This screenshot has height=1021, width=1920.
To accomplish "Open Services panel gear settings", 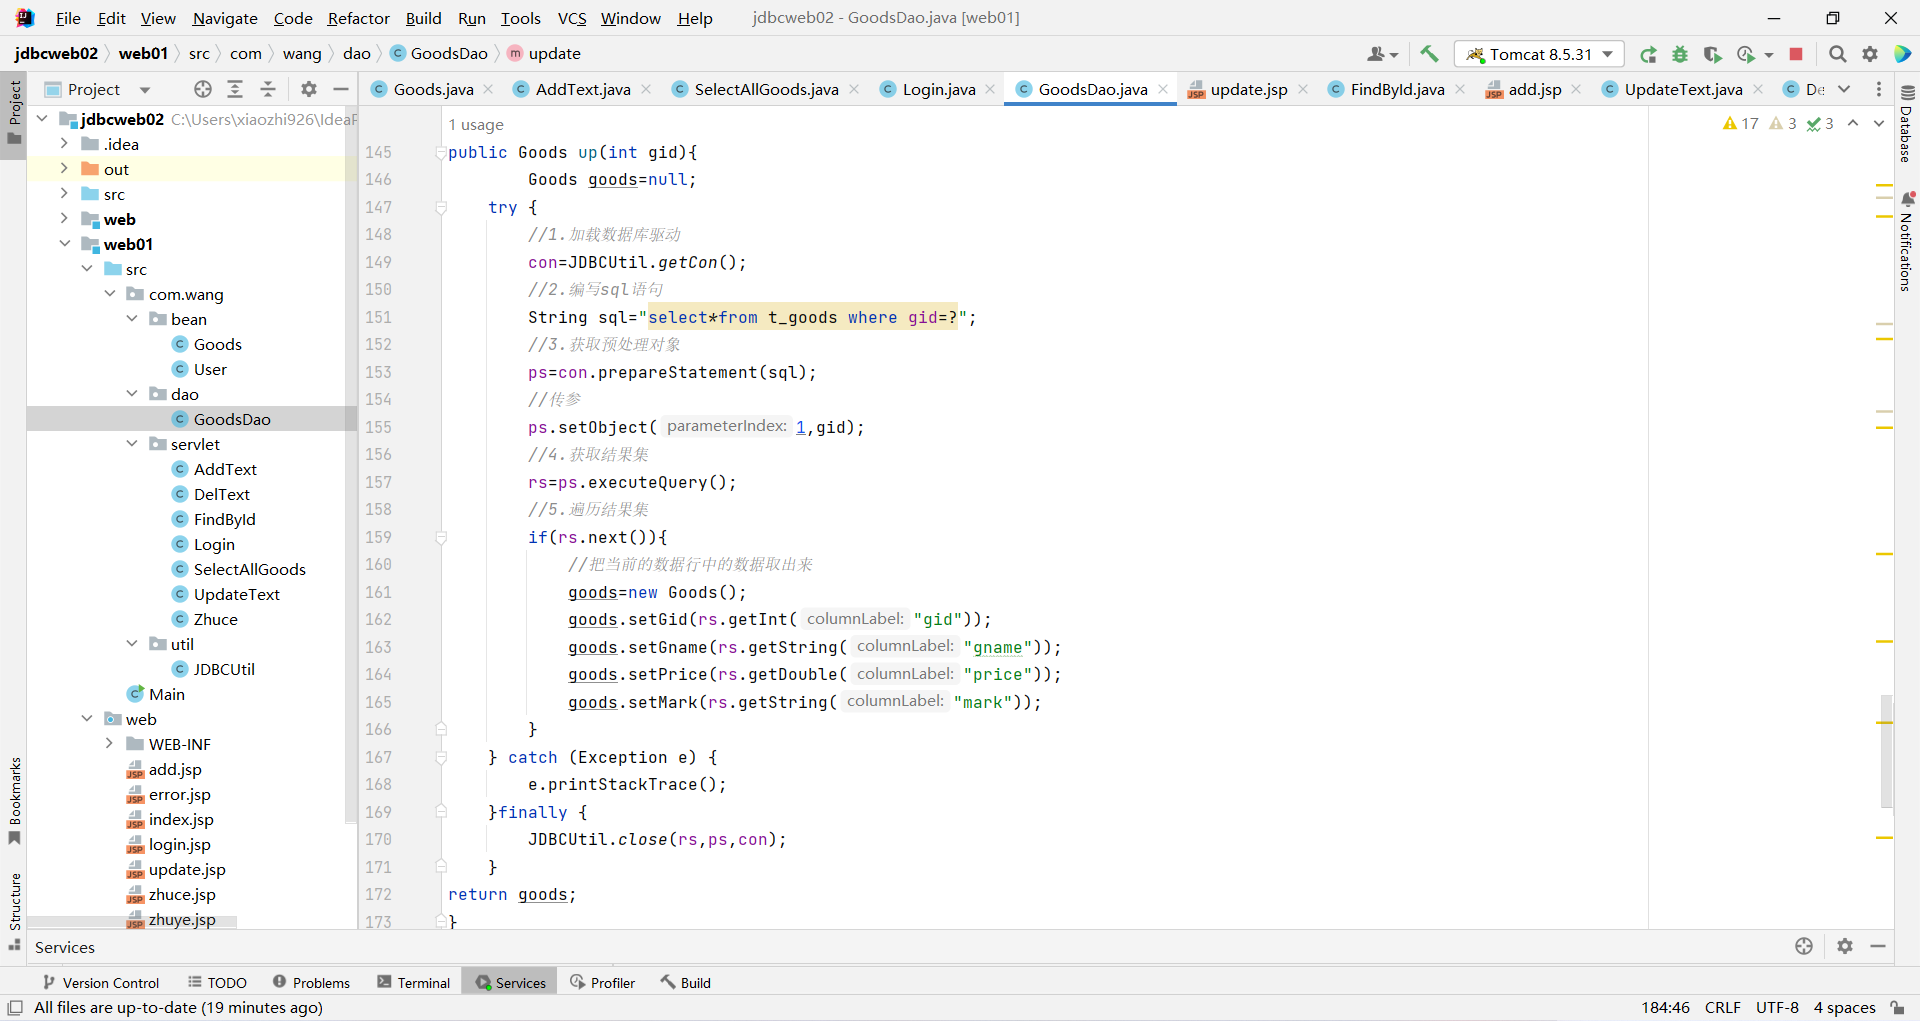I will (x=1845, y=946).
